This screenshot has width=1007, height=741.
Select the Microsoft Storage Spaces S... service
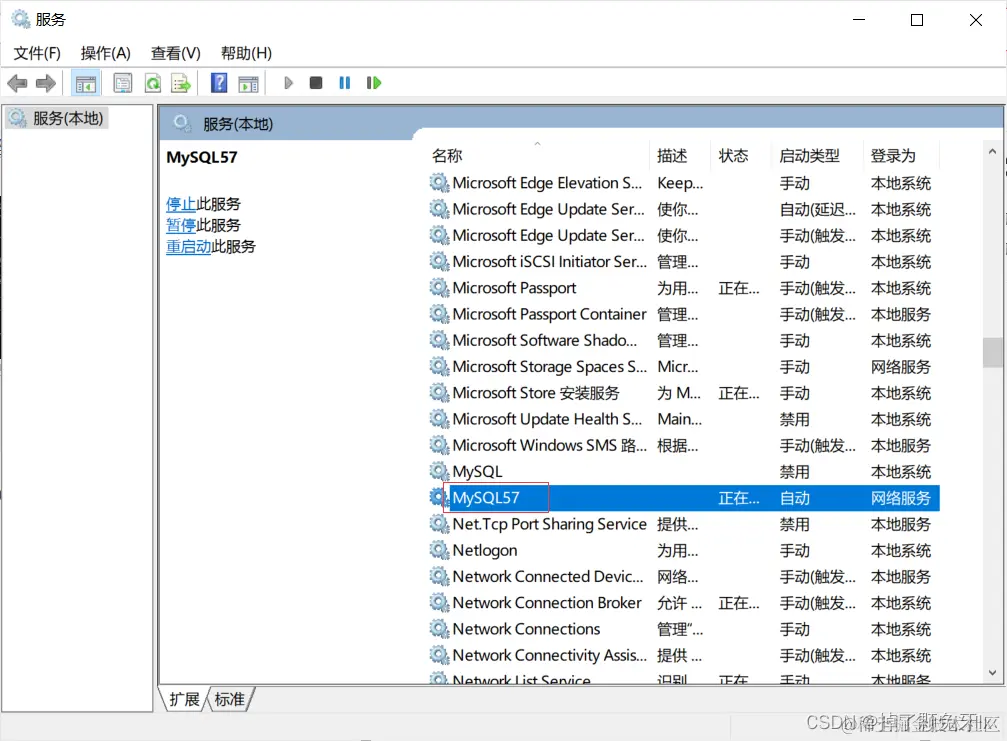[x=550, y=367]
